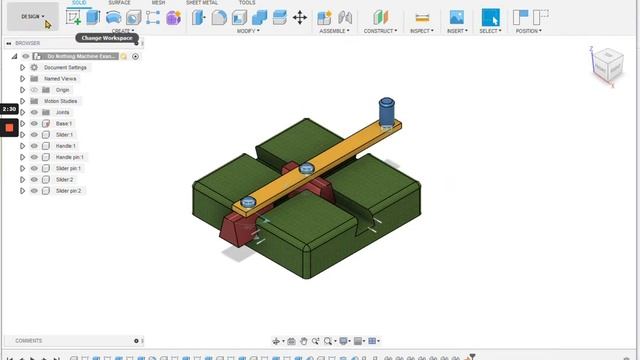Open the Viewports layout icon
Viewport: 640px width, 360px height.
coord(372,341)
